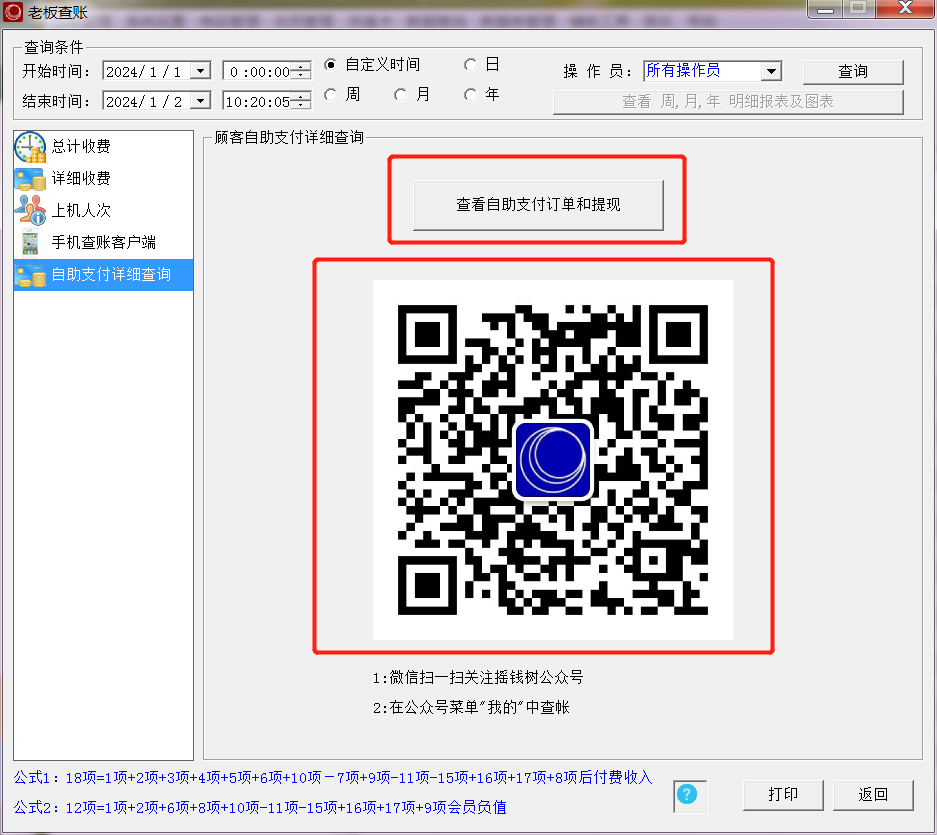
Task: Click 查看 周,月,年 明细报表及图表 button
Action: pyautogui.click(x=728, y=102)
